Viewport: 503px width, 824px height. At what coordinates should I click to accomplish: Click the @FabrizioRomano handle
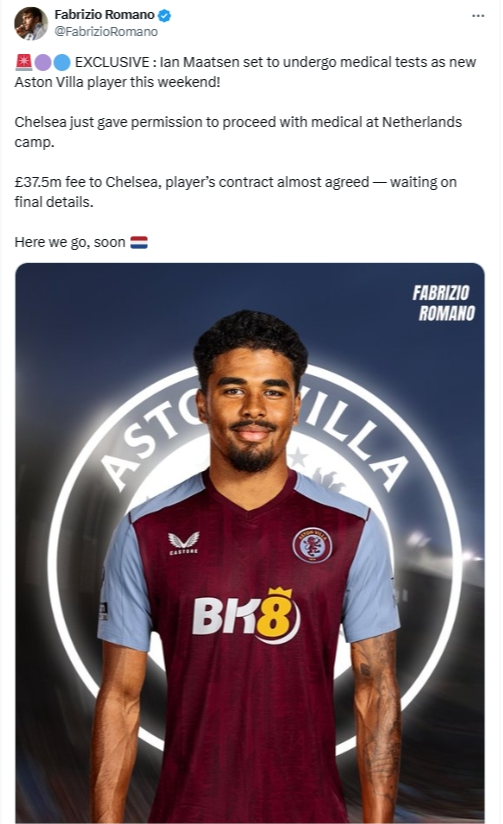(x=106, y=32)
